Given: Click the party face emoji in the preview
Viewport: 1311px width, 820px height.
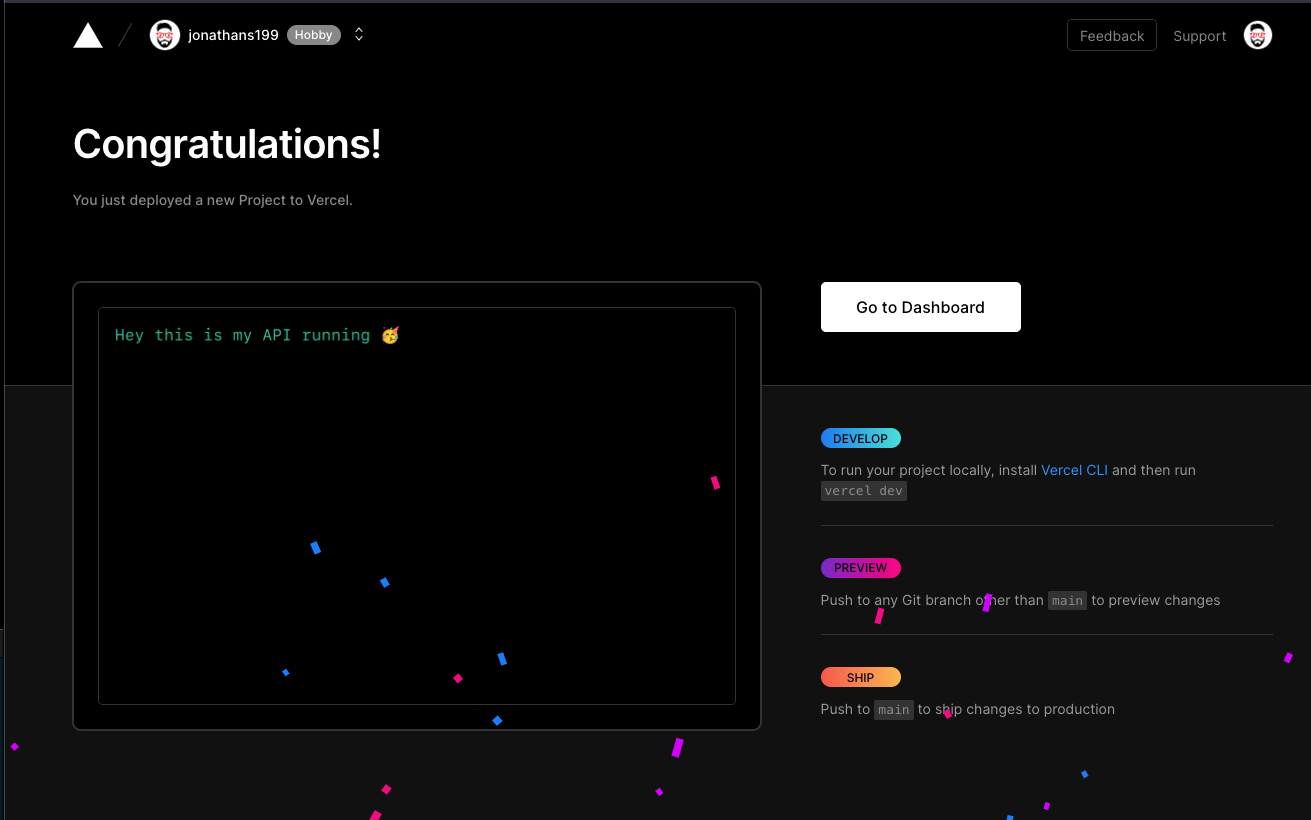Looking at the screenshot, I should (x=390, y=335).
